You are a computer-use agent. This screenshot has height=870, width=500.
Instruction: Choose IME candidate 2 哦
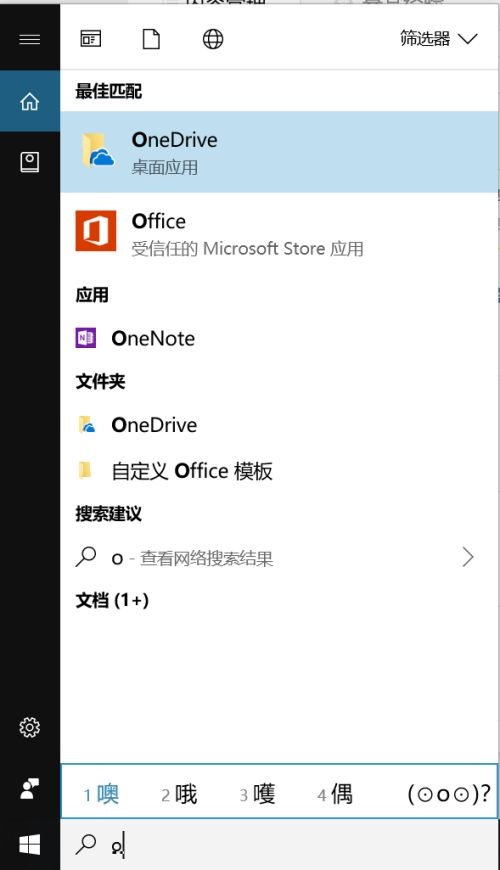tap(179, 794)
